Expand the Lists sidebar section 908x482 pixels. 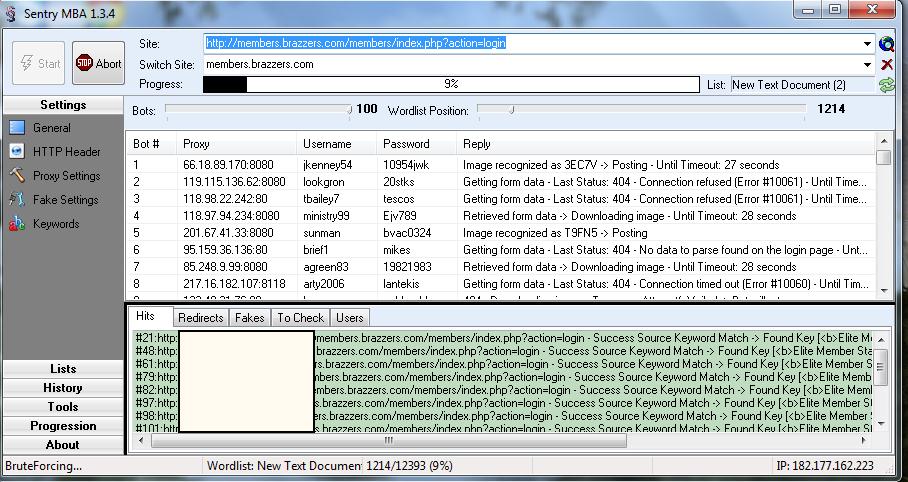point(63,369)
